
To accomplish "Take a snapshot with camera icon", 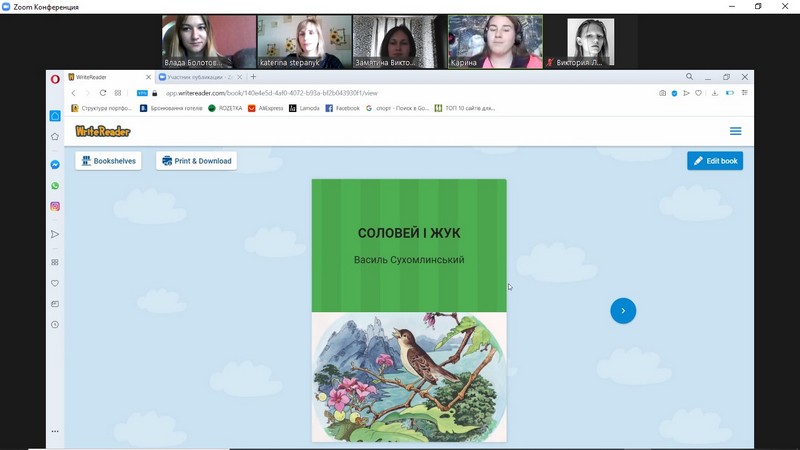I will 662,93.
